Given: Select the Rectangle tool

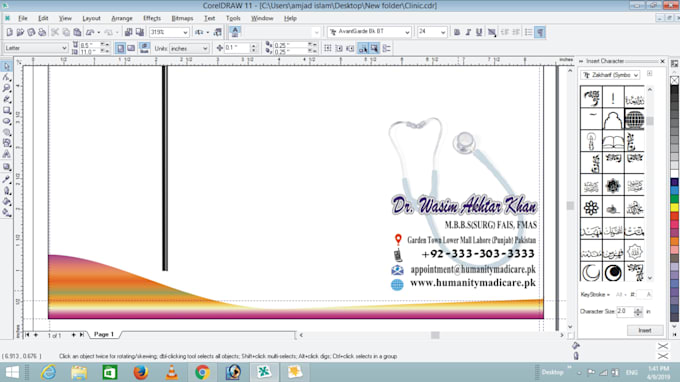Looking at the screenshot, I should click(7, 111).
